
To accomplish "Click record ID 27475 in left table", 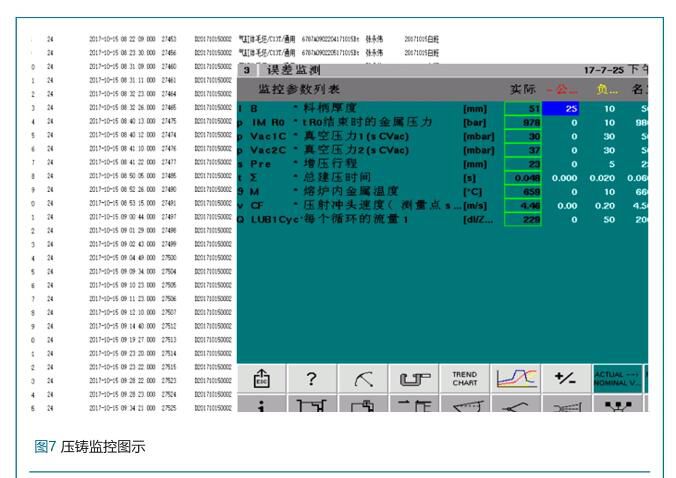I will click(x=169, y=121).
